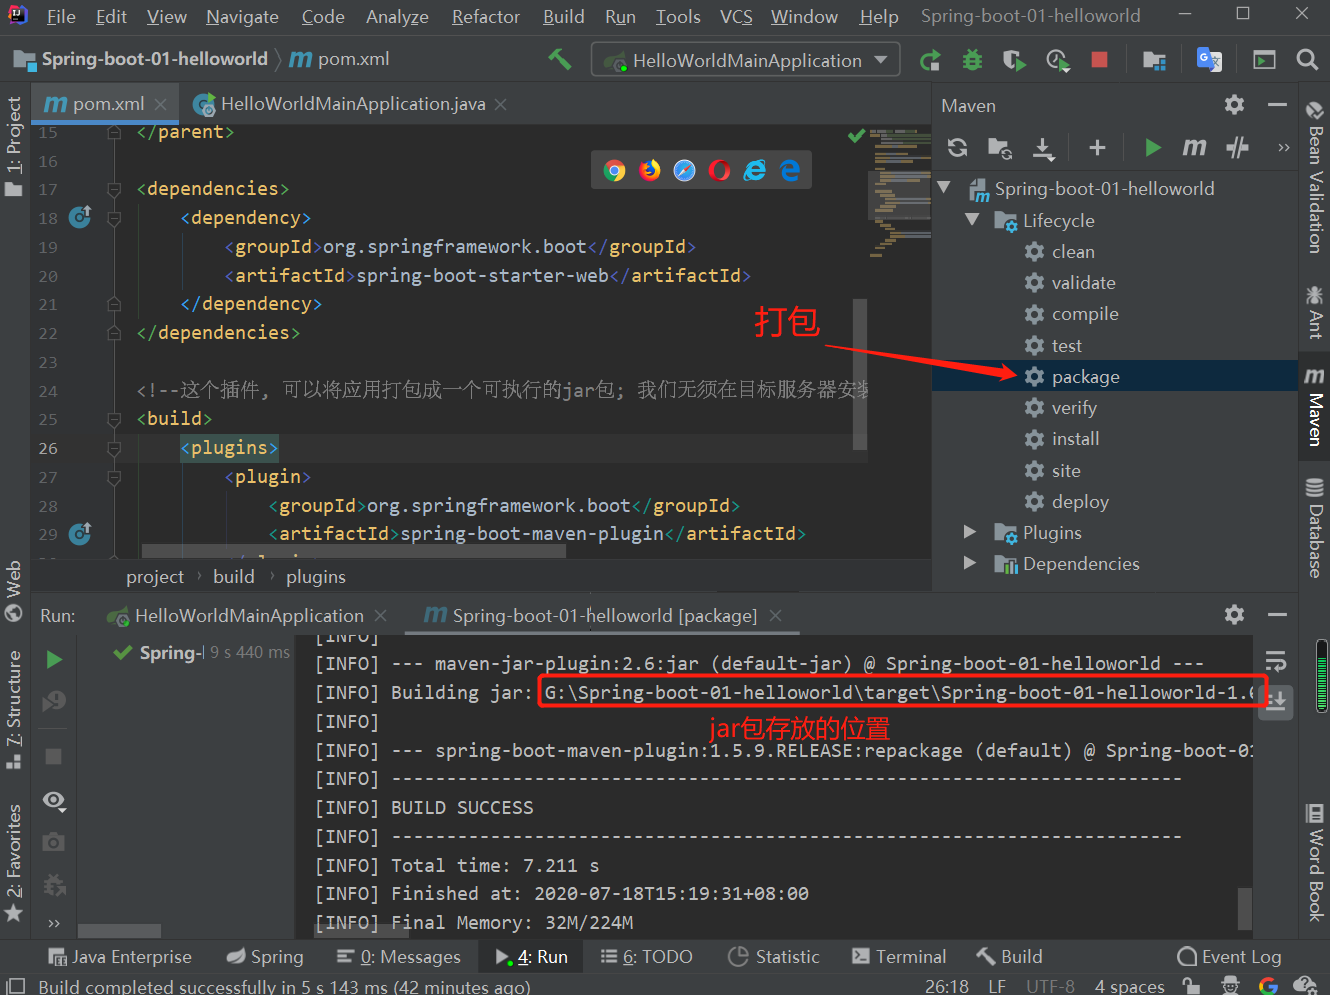This screenshot has height=995, width=1330.
Task: Toggle the Database tool window stripe
Action: (x=1314, y=527)
